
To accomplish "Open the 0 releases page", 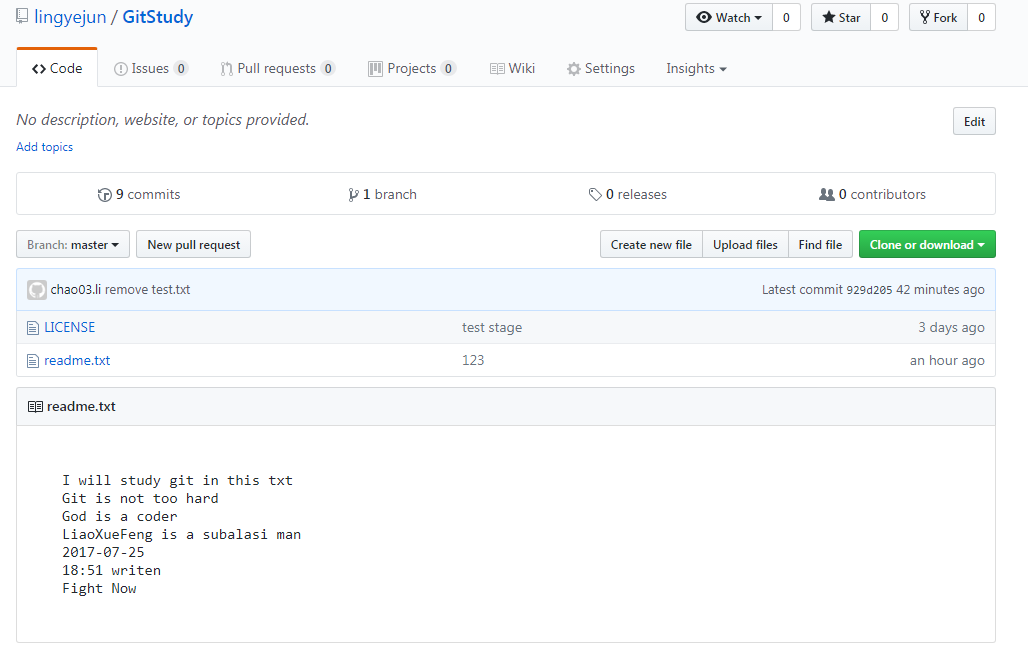I will (628, 195).
